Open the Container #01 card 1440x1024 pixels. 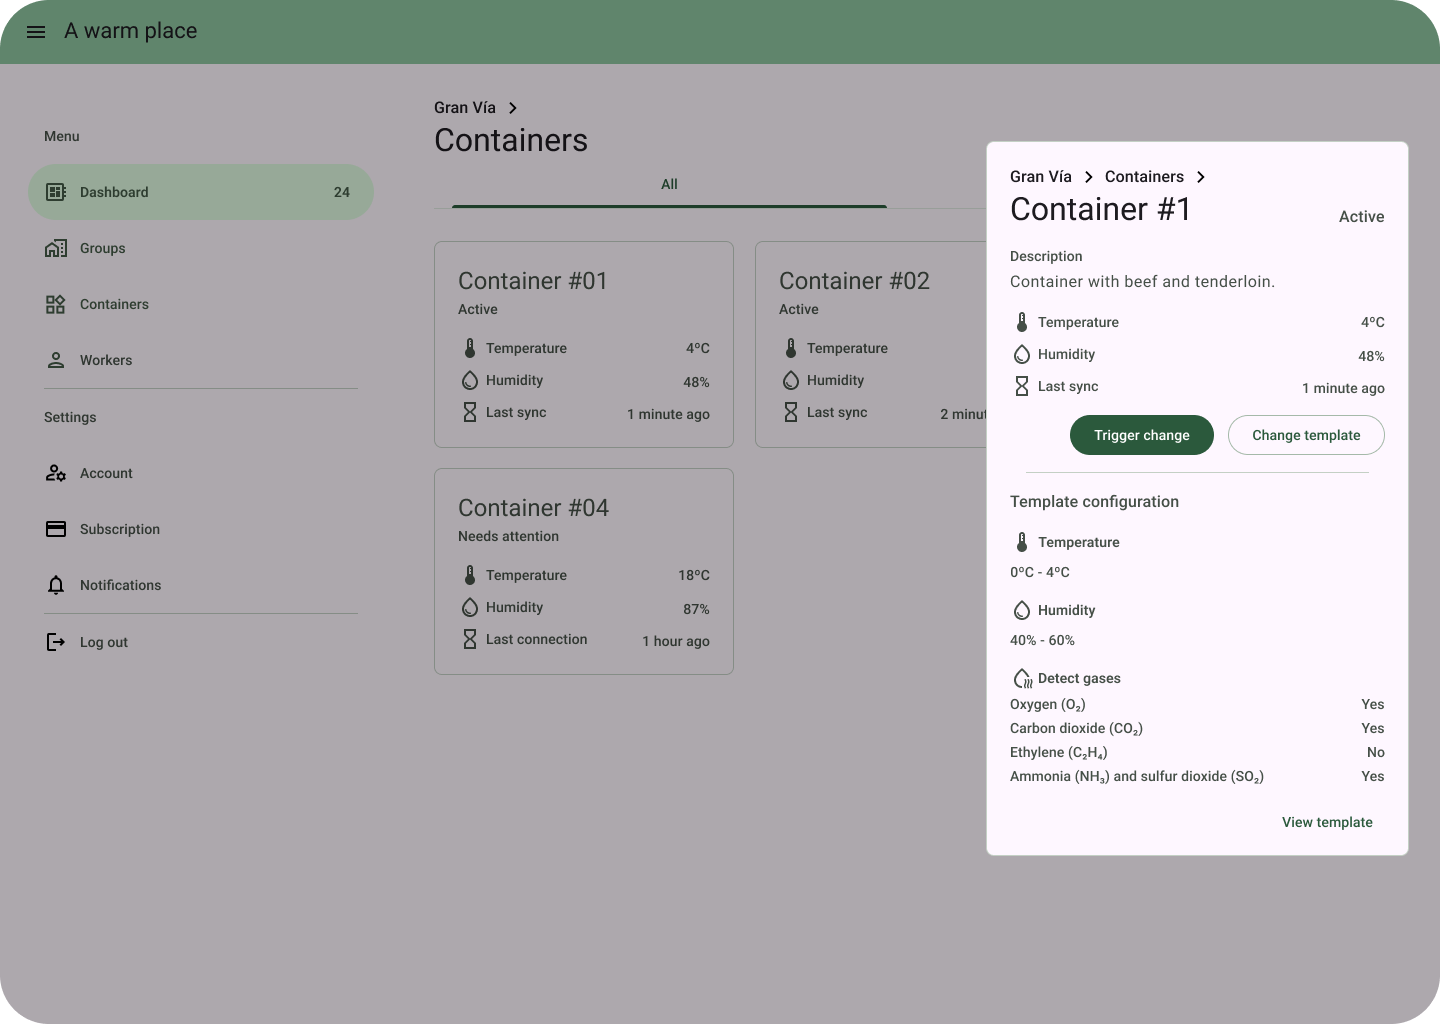coord(583,344)
